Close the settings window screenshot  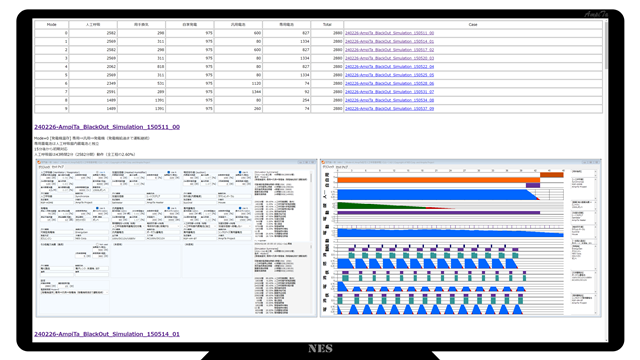pos(313,162)
